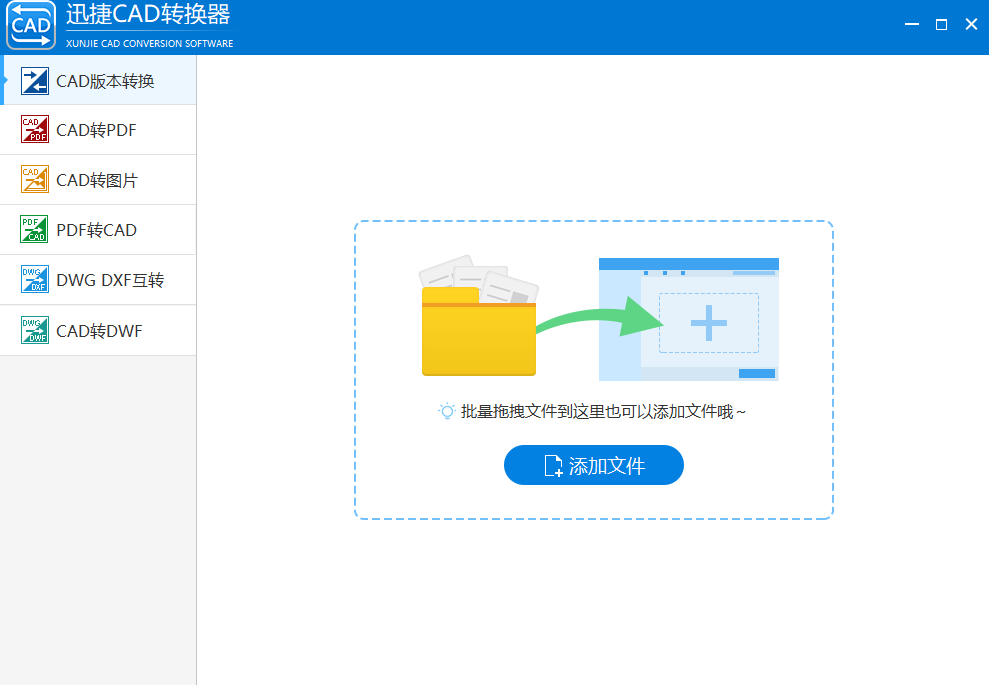Click the teal CAD转DWF icon
Viewport: 989px width, 685px height.
coord(35,330)
